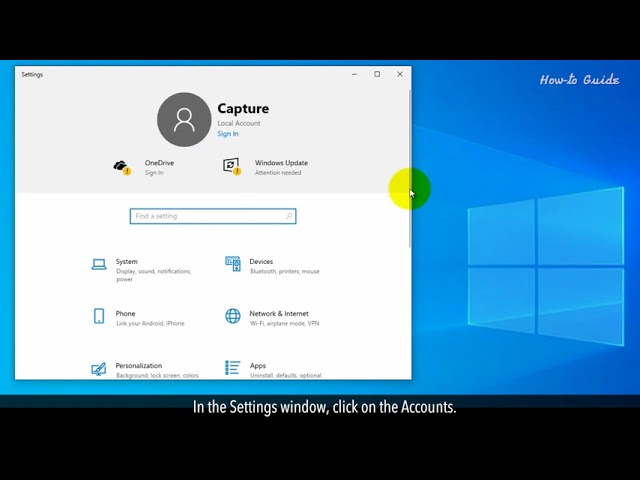Minimize the Settings window
Viewport: 640px width, 480px height.
pyautogui.click(x=354, y=74)
